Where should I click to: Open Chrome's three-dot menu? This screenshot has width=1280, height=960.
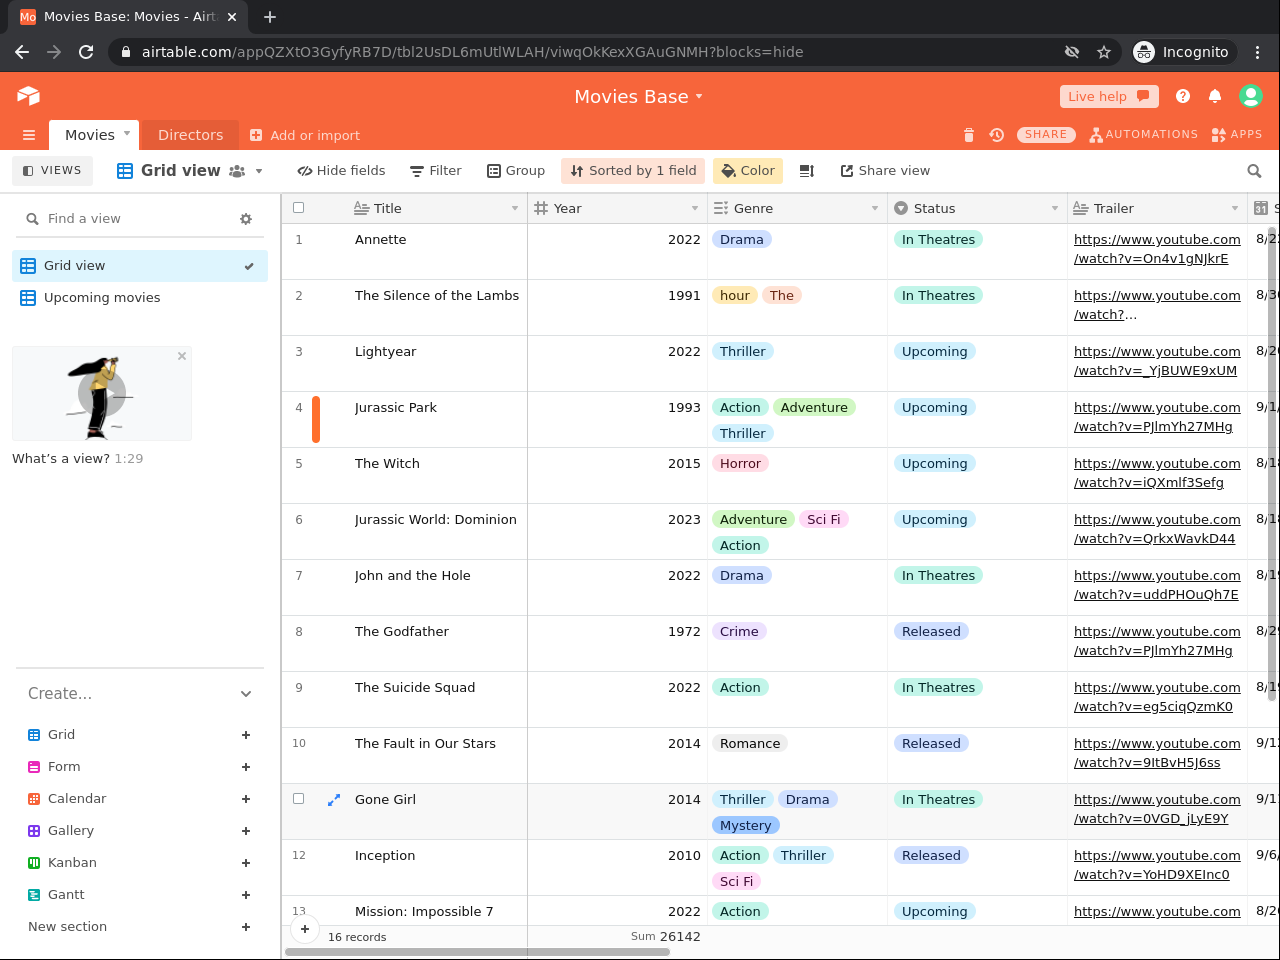point(1258,52)
